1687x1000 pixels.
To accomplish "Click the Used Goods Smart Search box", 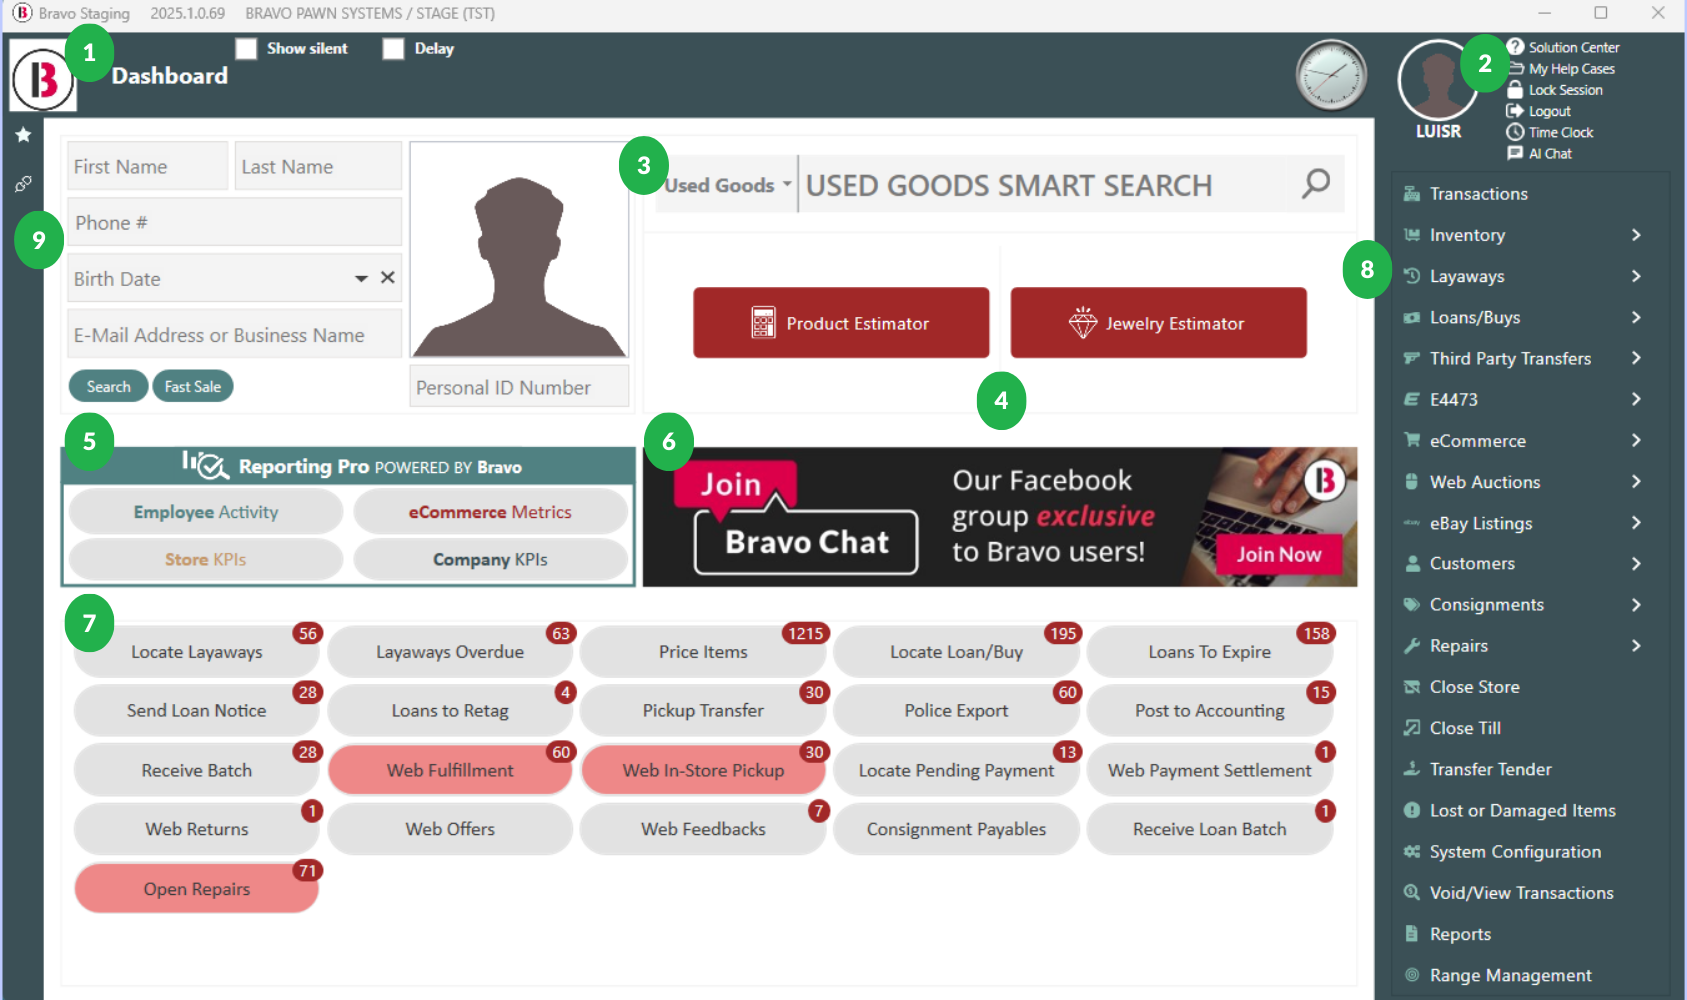I will [1040, 185].
